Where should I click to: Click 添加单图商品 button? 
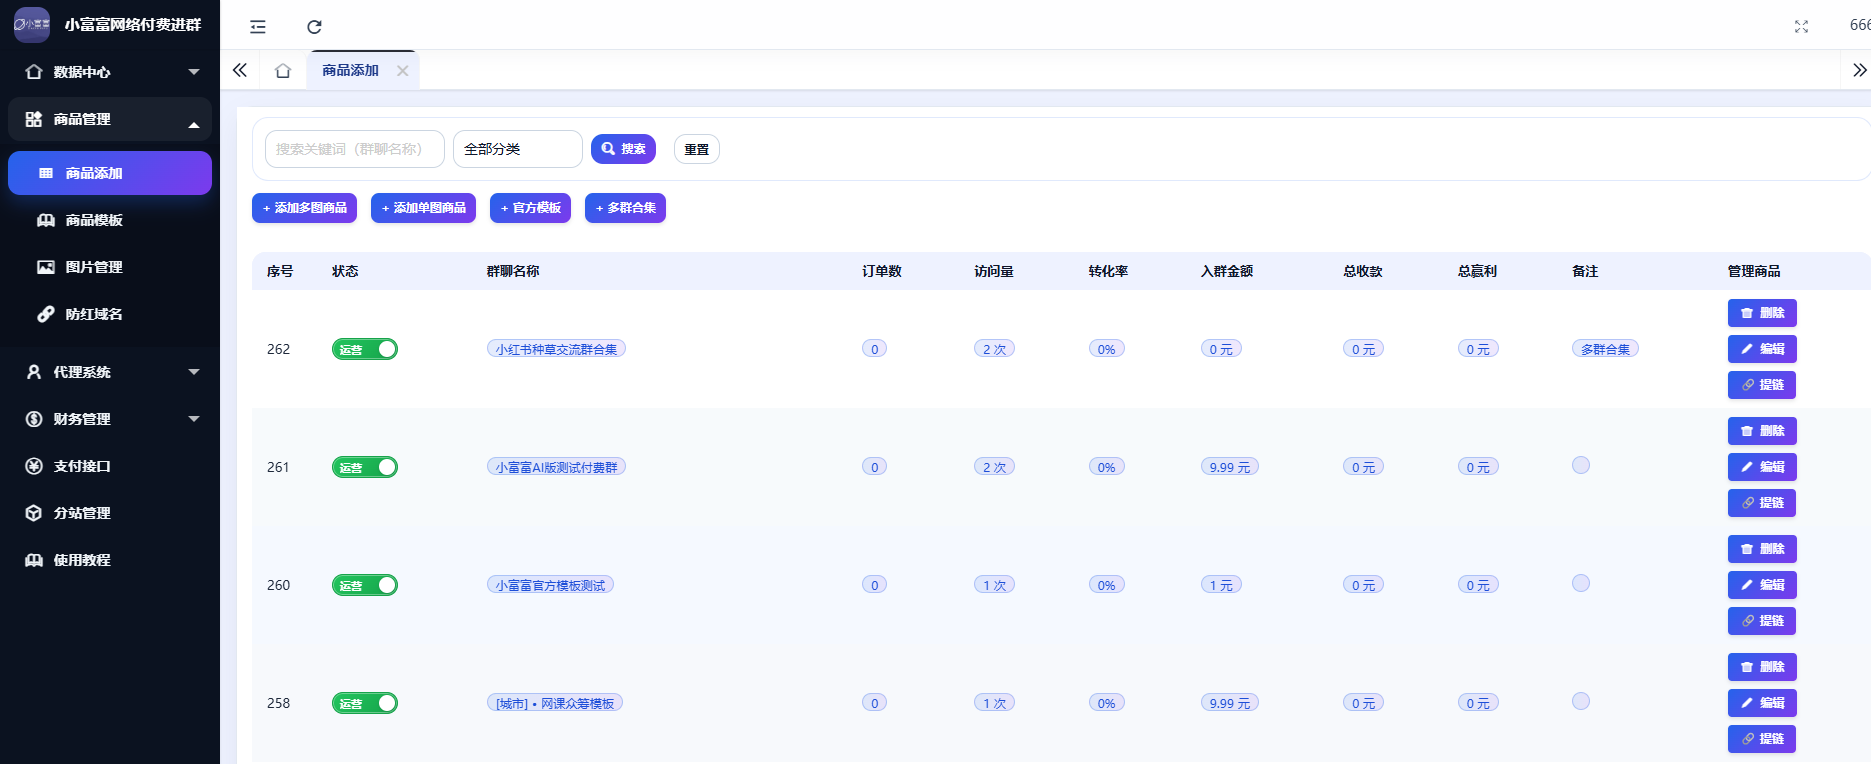[424, 208]
